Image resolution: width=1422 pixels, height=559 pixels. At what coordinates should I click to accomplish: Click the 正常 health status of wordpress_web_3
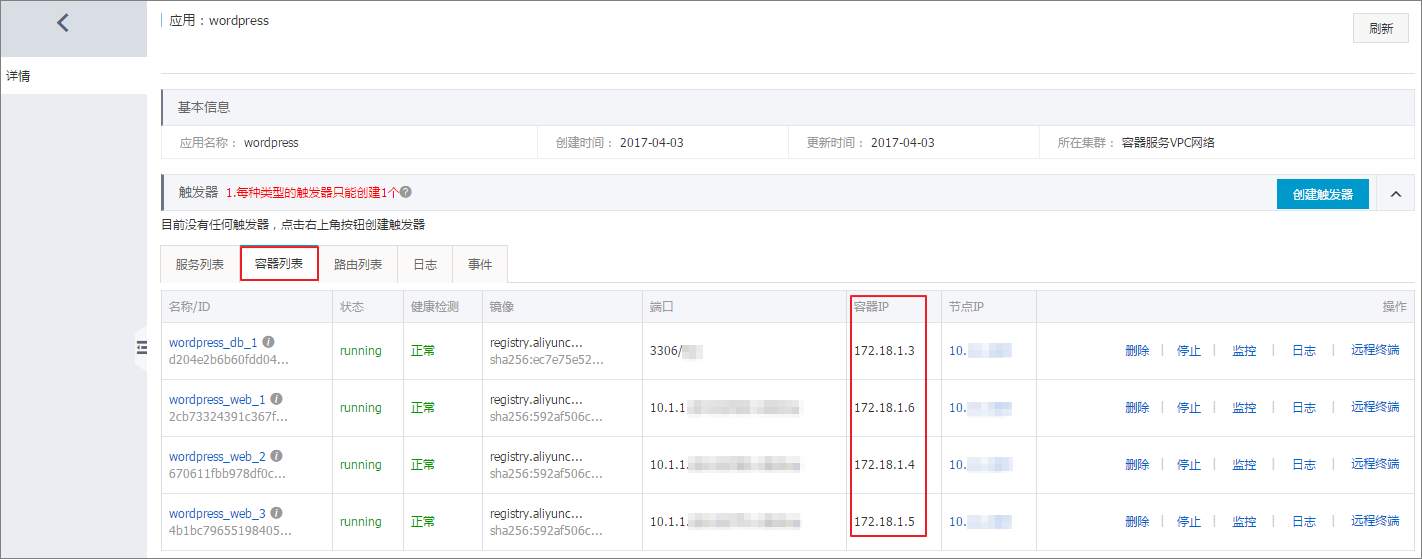point(423,521)
